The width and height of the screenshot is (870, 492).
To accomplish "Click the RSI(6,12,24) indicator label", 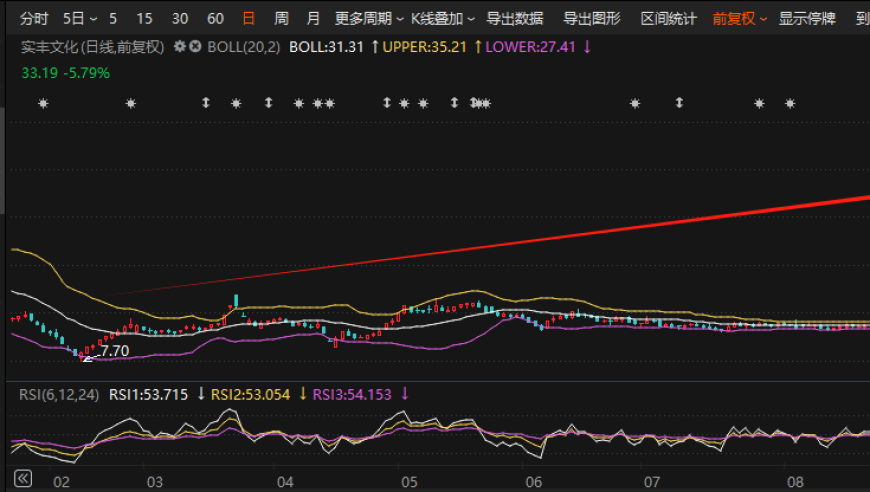I will pos(59,394).
